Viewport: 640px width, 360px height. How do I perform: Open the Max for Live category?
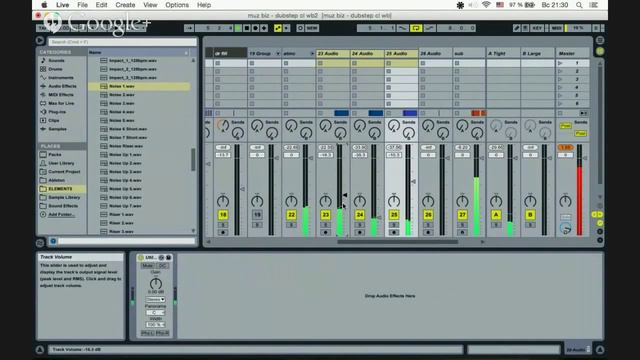point(61,103)
